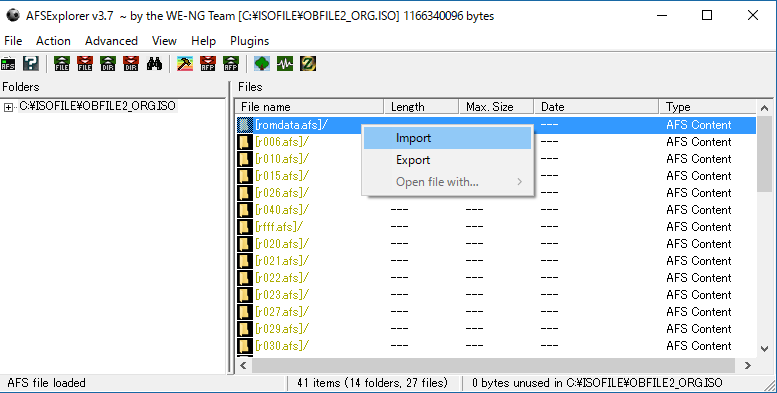The height and width of the screenshot is (393, 777).
Task: Select the [r010.afs]/ entry
Action: [x=282, y=159]
